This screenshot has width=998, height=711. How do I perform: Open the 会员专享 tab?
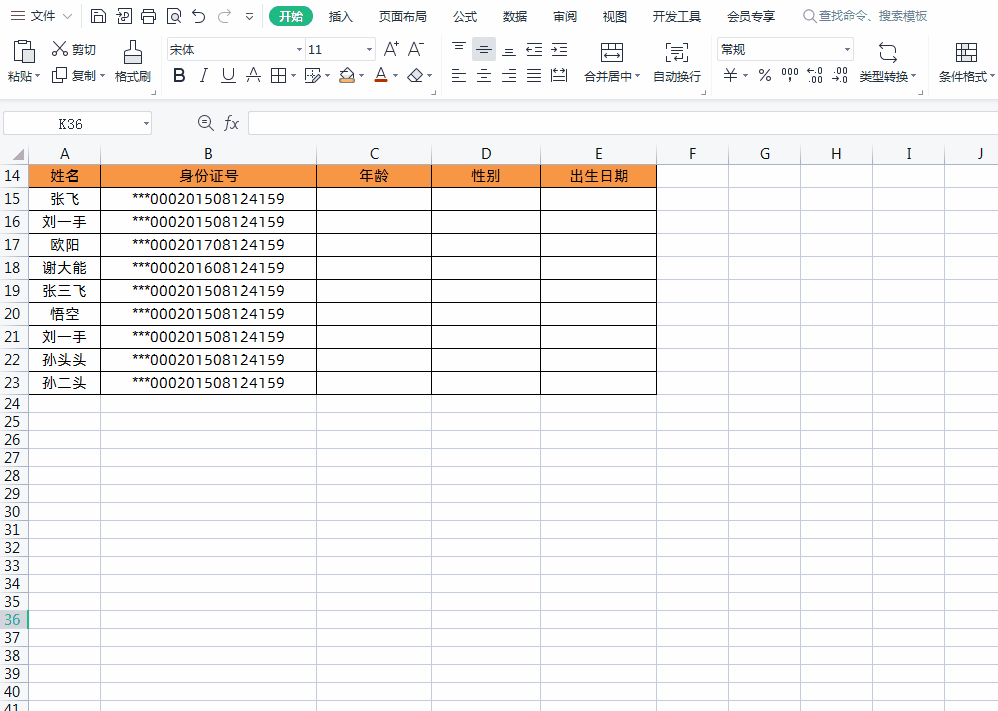tap(751, 17)
